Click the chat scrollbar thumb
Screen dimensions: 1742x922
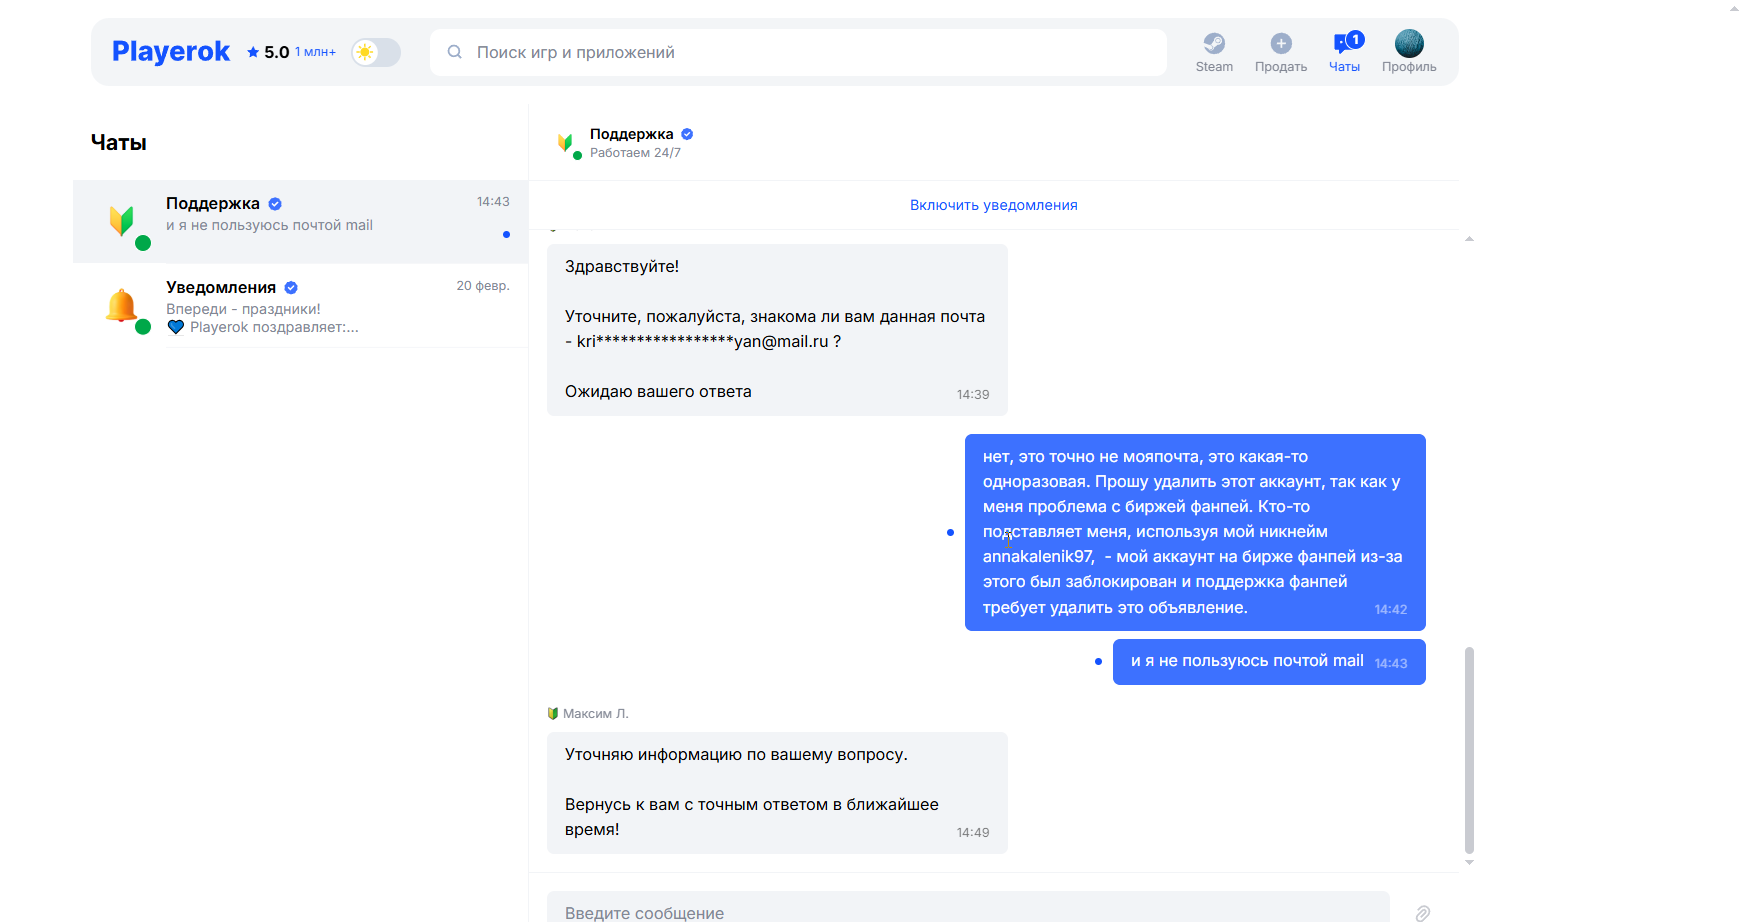click(x=1469, y=750)
